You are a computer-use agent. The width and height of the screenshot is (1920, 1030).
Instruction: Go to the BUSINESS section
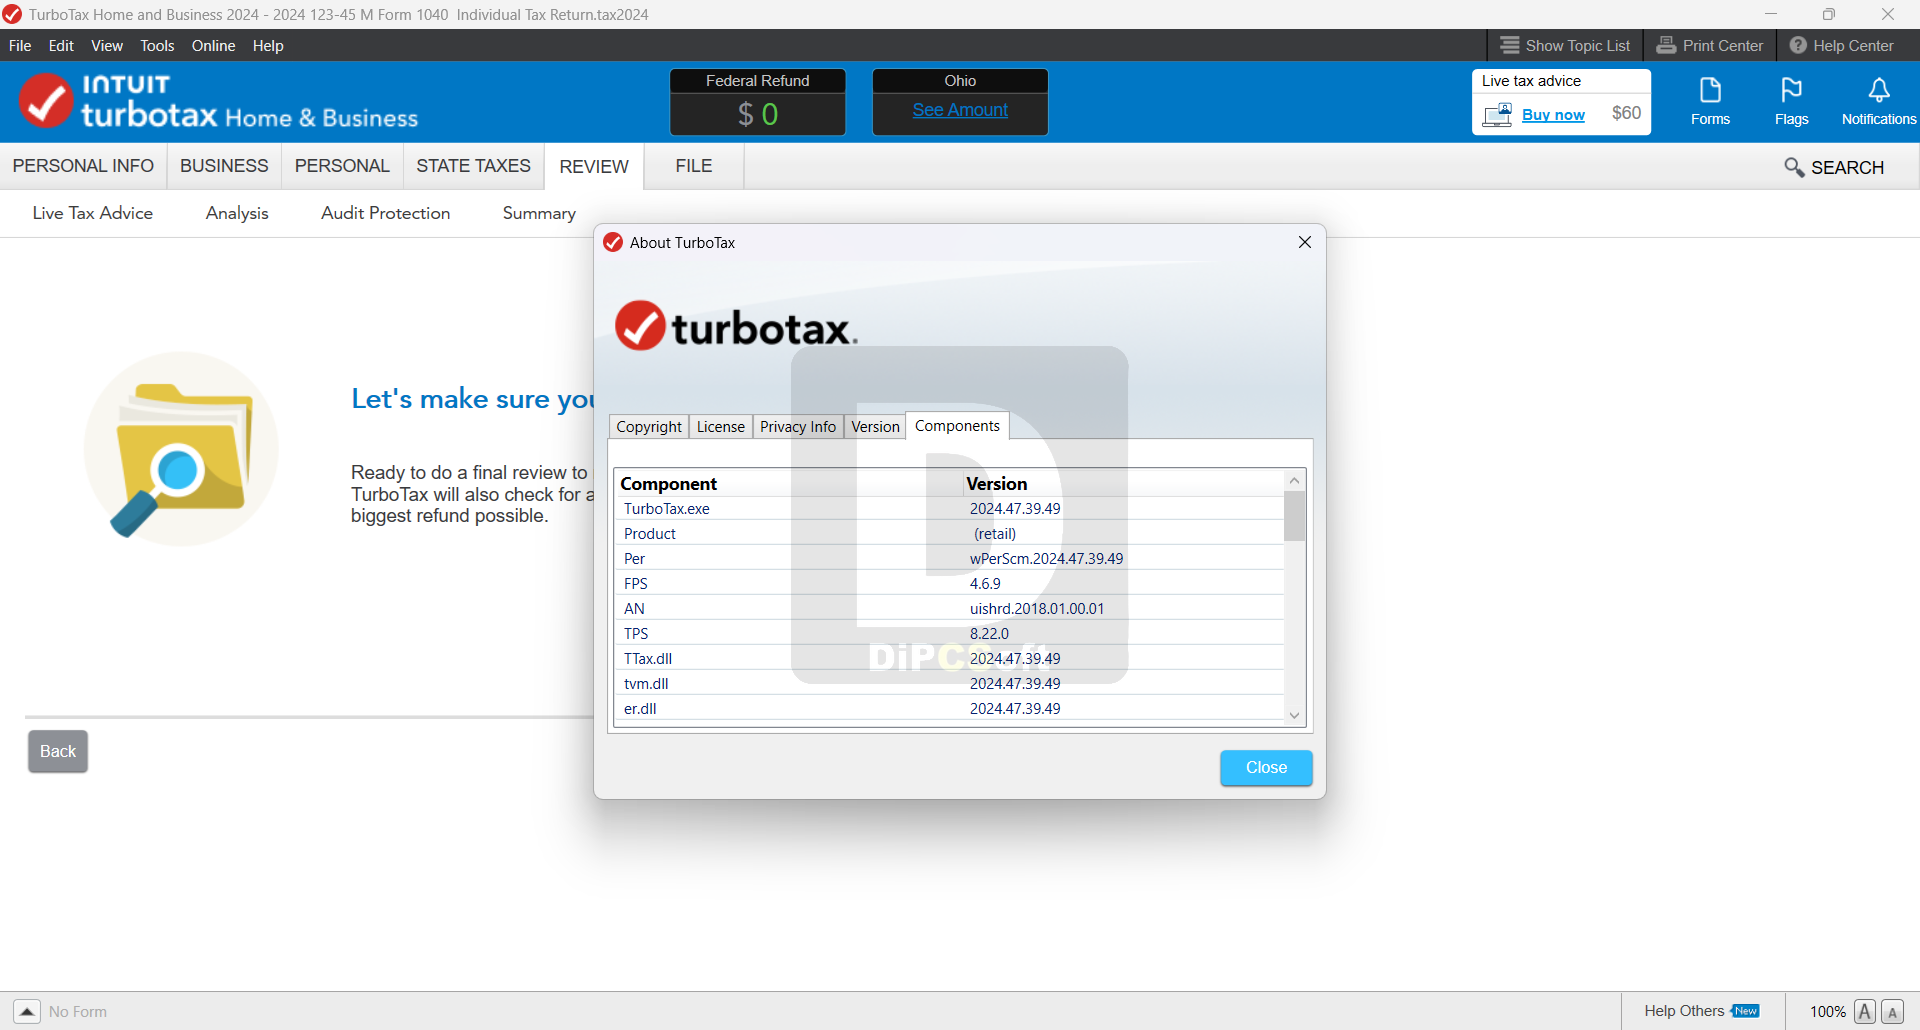coord(224,166)
